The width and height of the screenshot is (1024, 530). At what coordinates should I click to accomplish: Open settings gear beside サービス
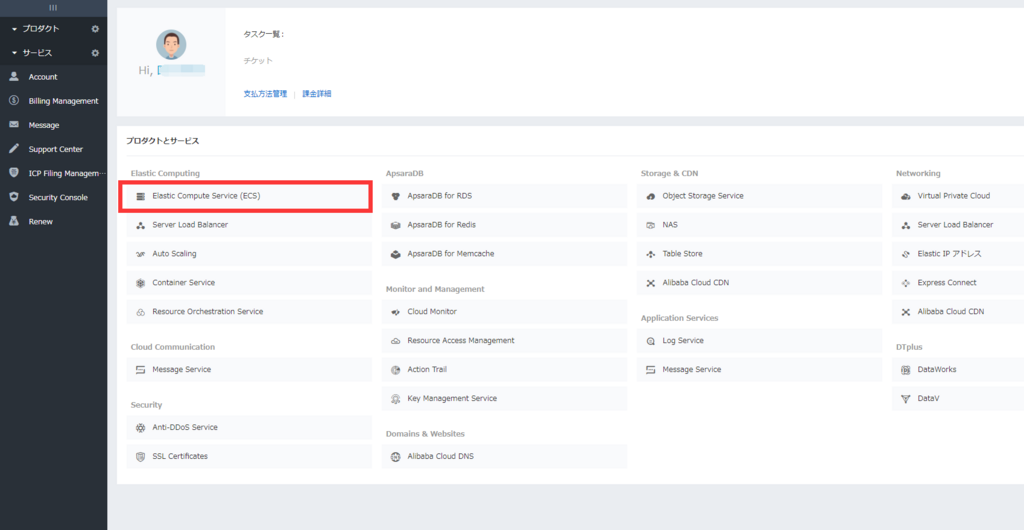[95, 53]
